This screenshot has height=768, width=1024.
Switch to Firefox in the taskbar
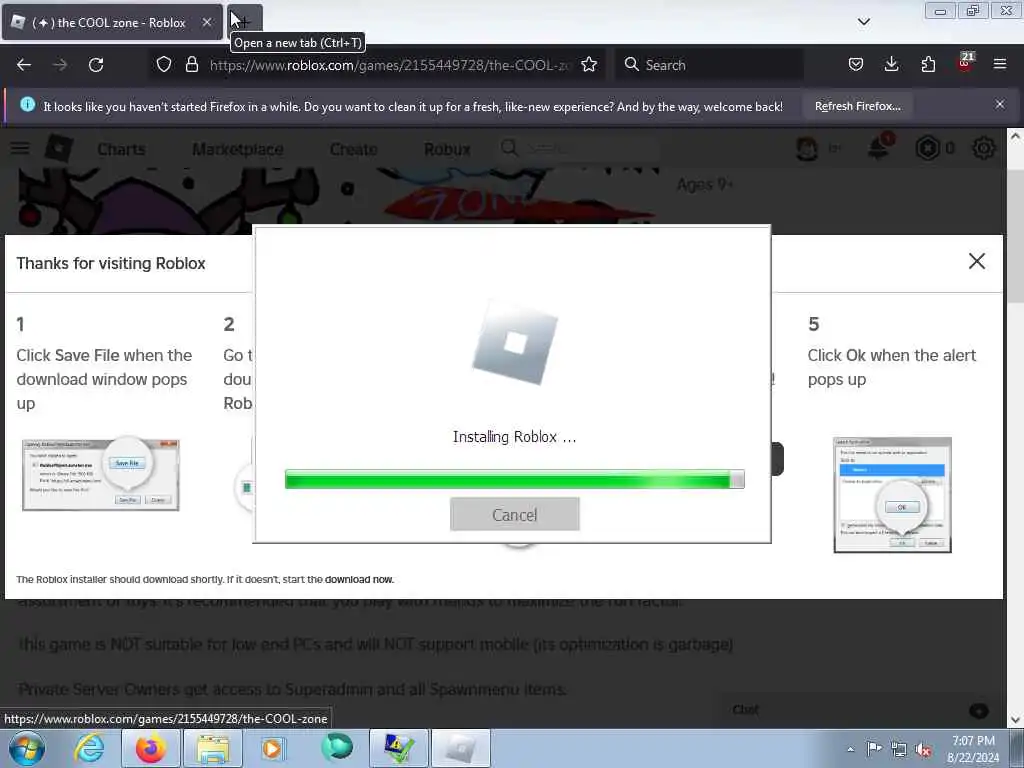(x=151, y=748)
